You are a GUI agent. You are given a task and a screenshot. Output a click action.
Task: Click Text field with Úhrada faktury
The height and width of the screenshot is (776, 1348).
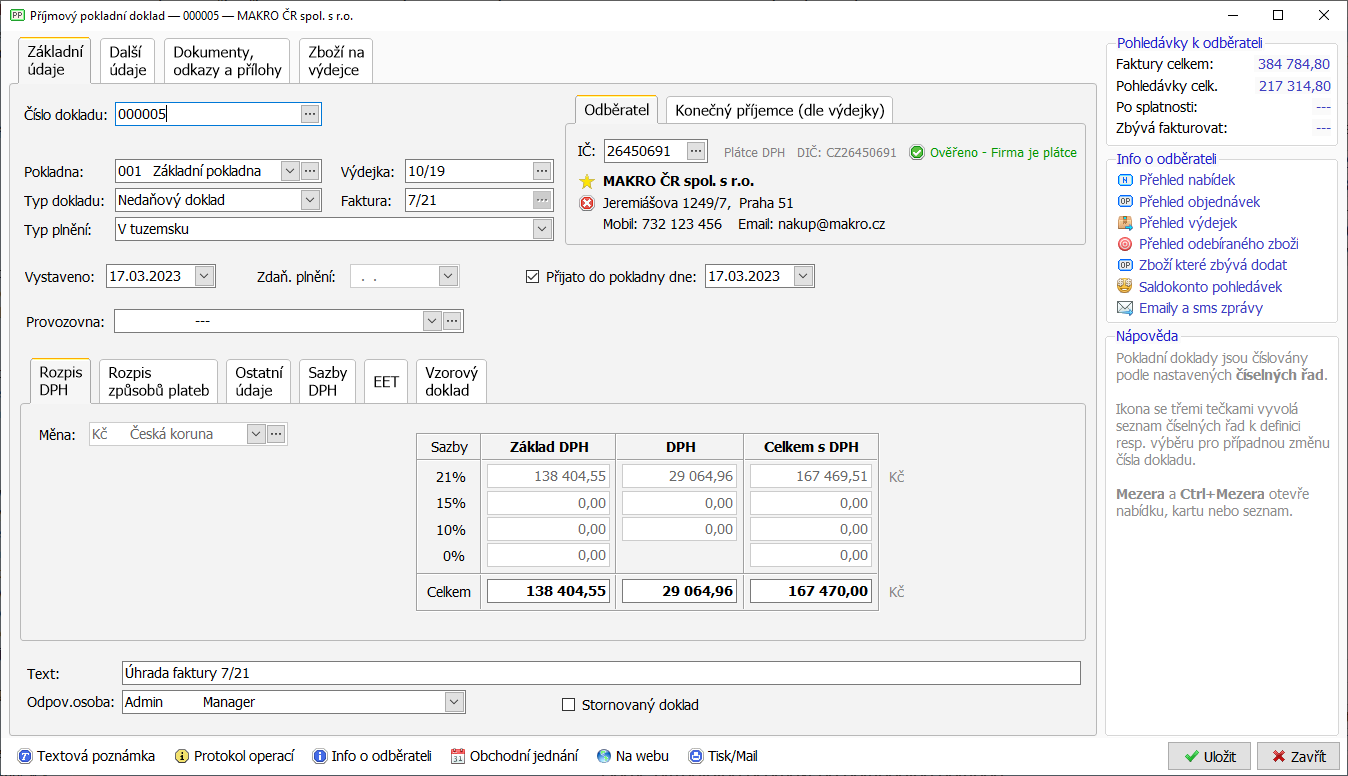601,673
